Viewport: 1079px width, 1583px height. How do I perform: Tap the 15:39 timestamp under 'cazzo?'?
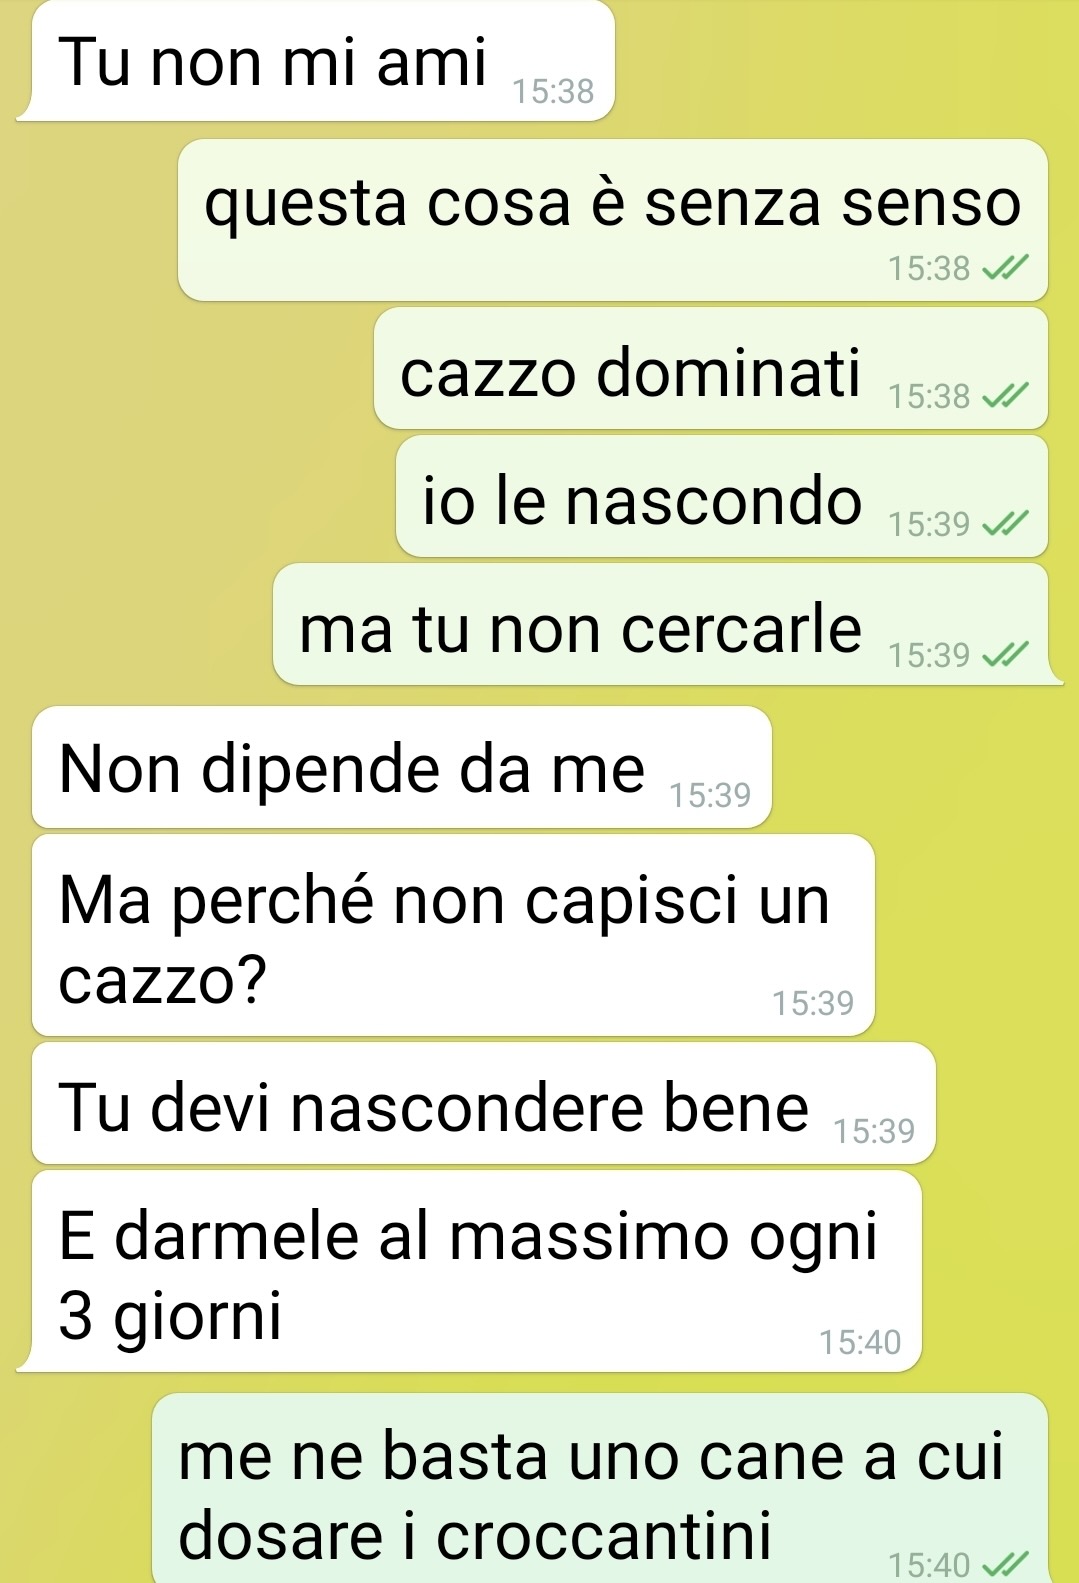coord(813,1003)
